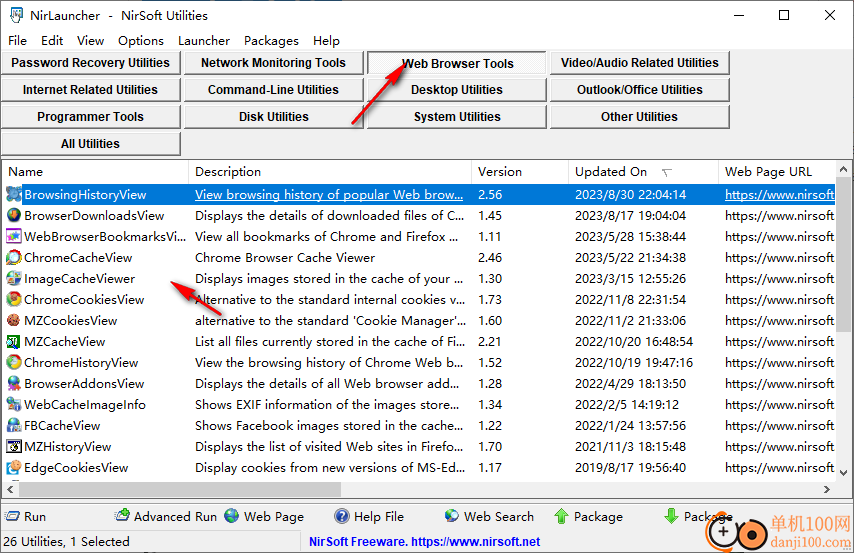This screenshot has height=553, width=854.
Task: Click the horizontal scrollbar right arrow
Action: point(827,489)
